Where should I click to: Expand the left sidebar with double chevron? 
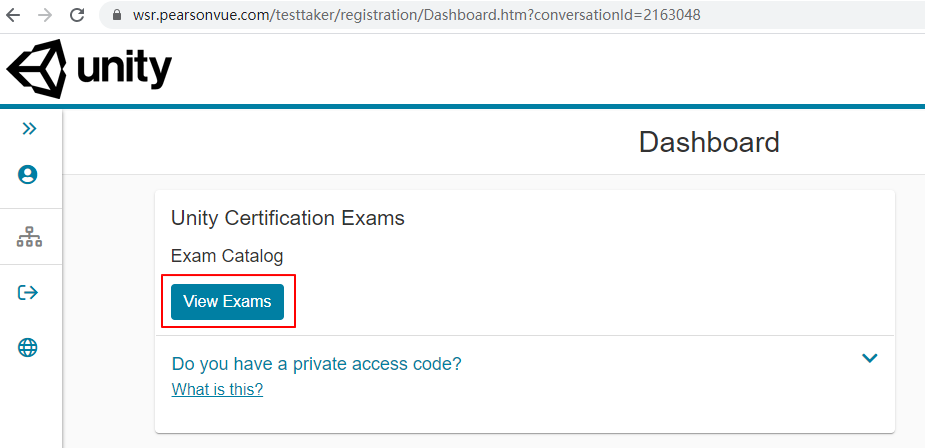coord(29,128)
